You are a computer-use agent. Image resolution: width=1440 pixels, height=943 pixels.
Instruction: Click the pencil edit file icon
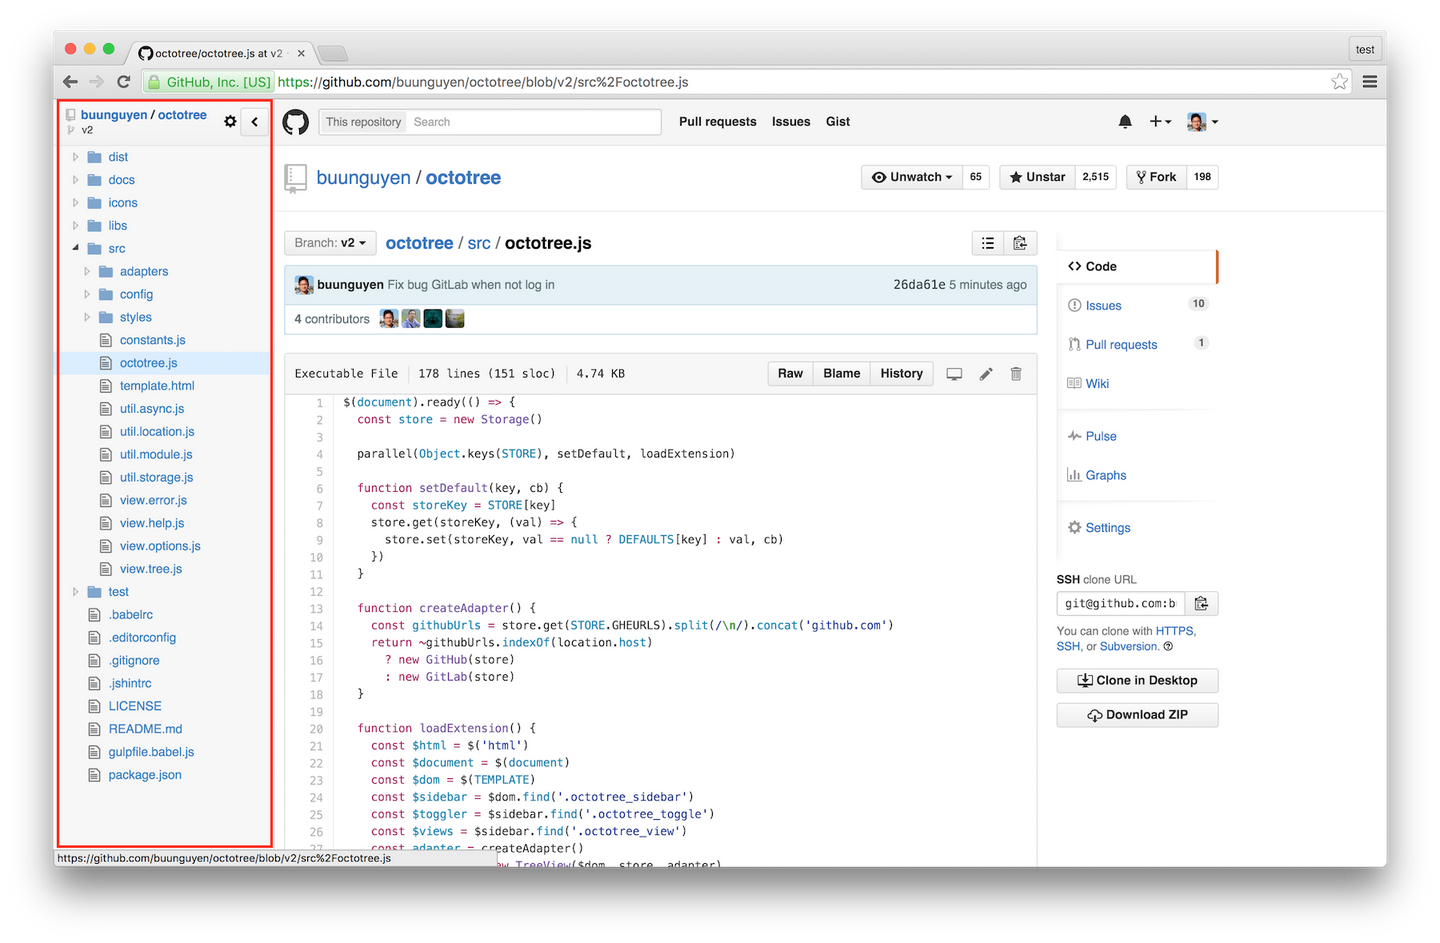pos(986,374)
